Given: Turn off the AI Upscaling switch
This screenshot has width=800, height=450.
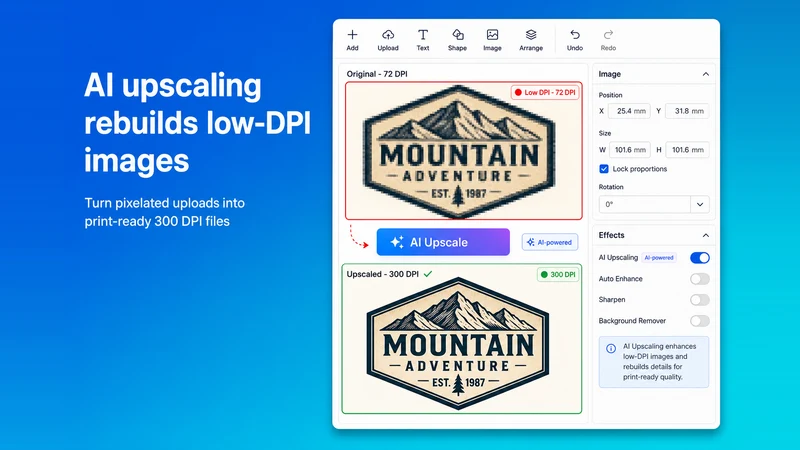Looking at the screenshot, I should [x=699, y=258].
